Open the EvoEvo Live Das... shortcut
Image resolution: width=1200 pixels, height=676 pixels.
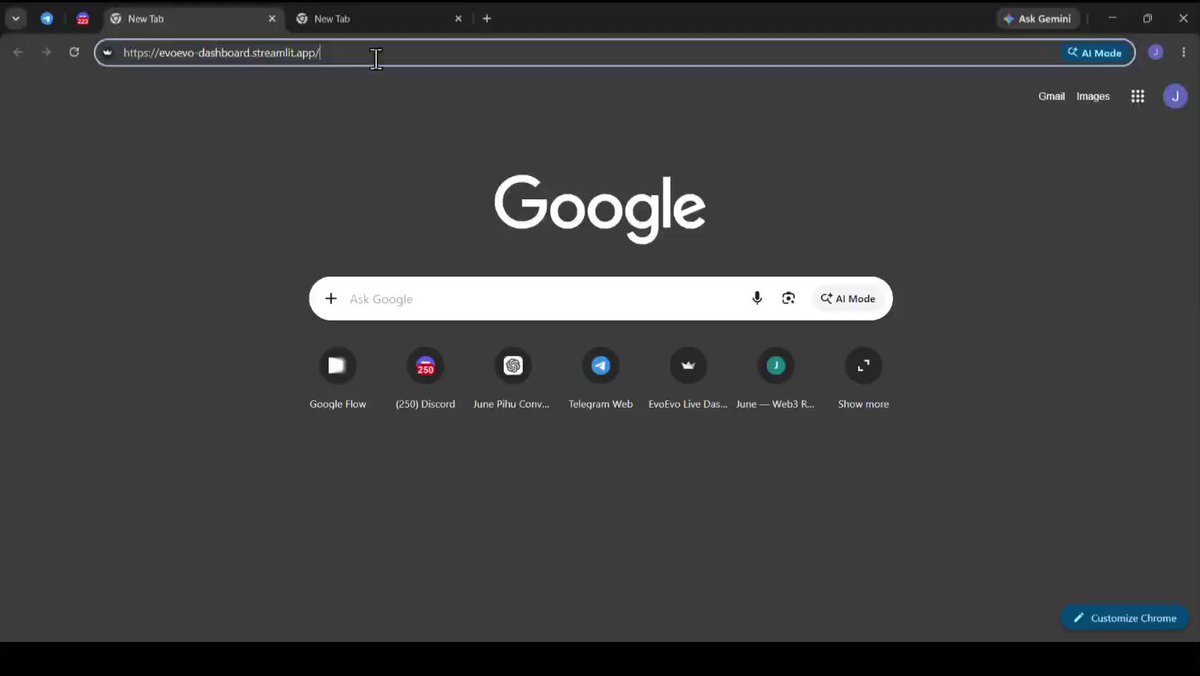688,380
